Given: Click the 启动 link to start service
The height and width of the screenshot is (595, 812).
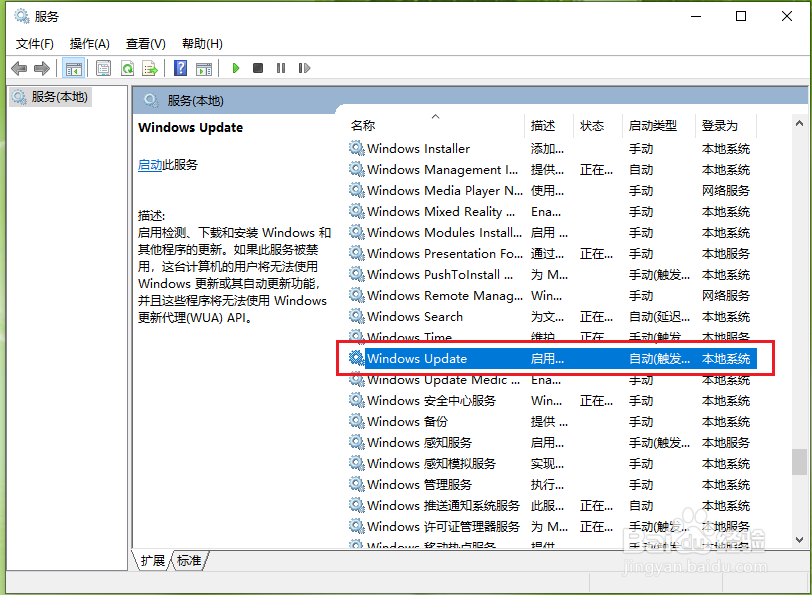Looking at the screenshot, I should tap(150, 165).
